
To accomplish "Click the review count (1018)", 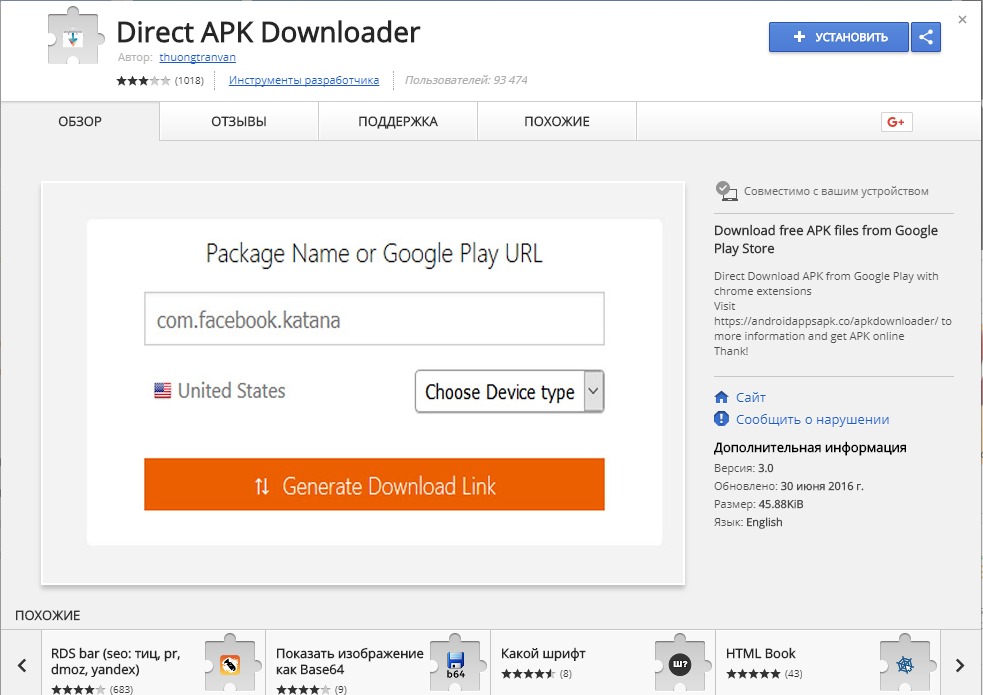I will (x=189, y=80).
